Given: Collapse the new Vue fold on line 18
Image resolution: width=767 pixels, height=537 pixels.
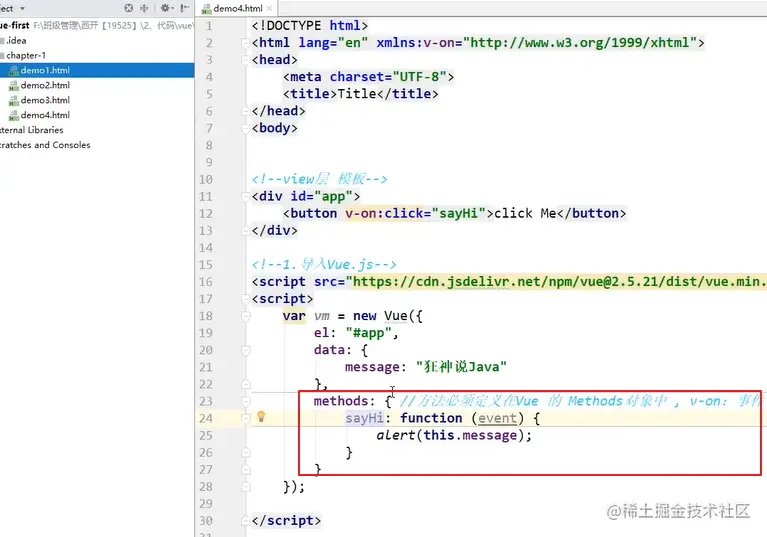Looking at the screenshot, I should 246,316.
